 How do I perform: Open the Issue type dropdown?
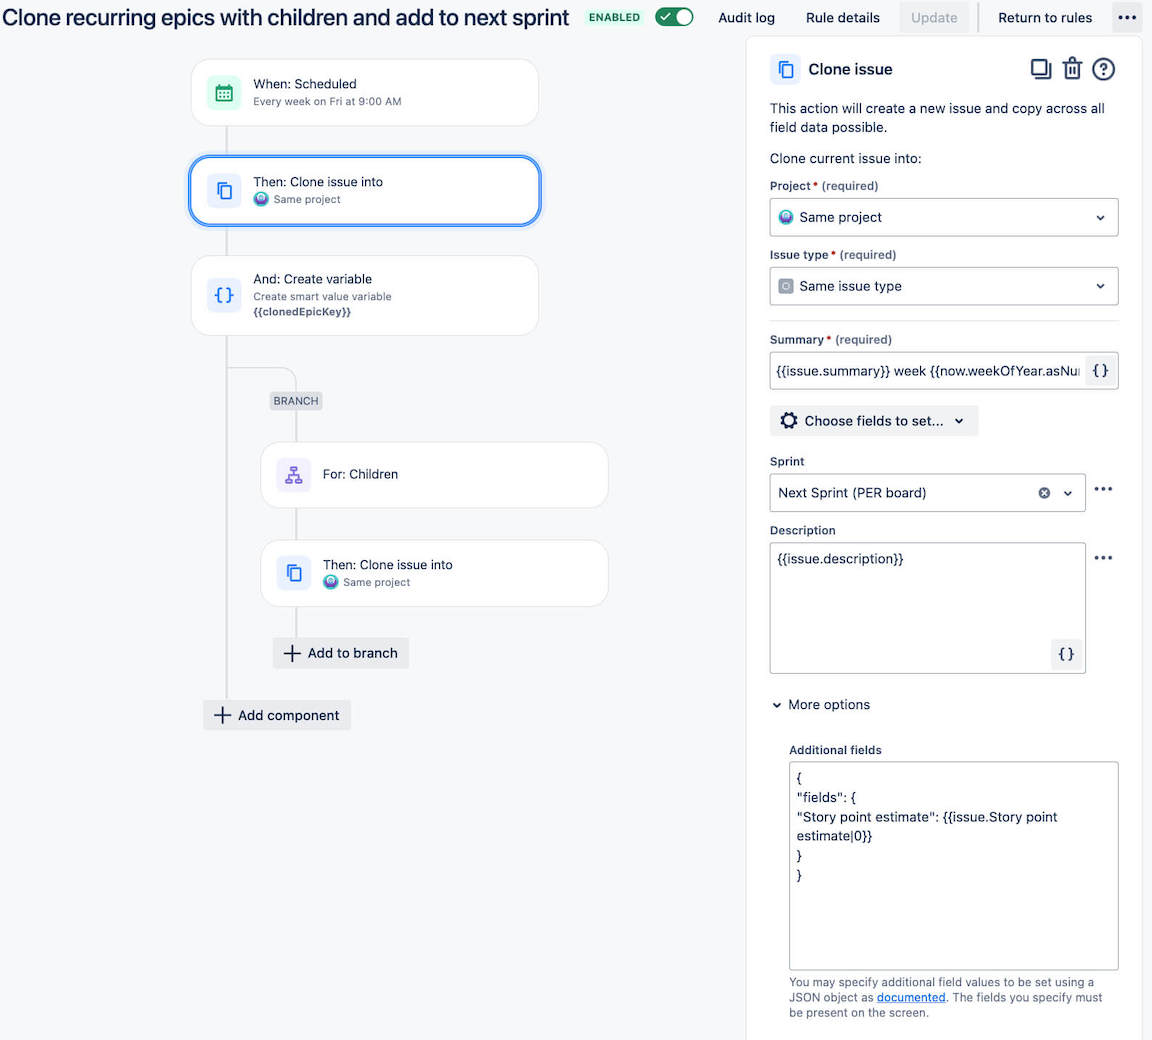943,286
